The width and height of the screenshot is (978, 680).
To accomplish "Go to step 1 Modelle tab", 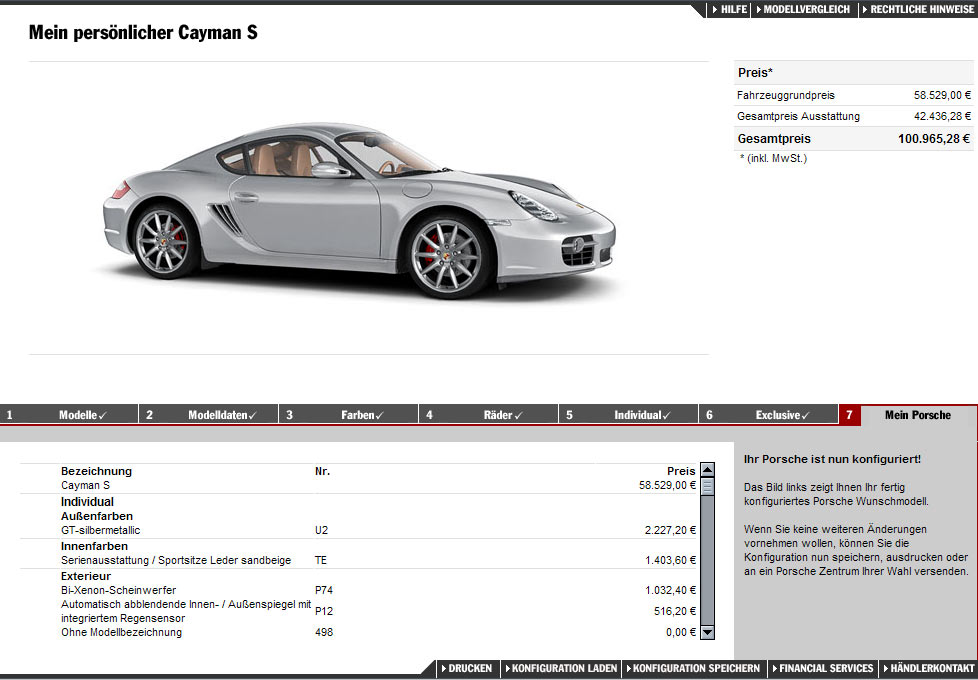I will 69,415.
